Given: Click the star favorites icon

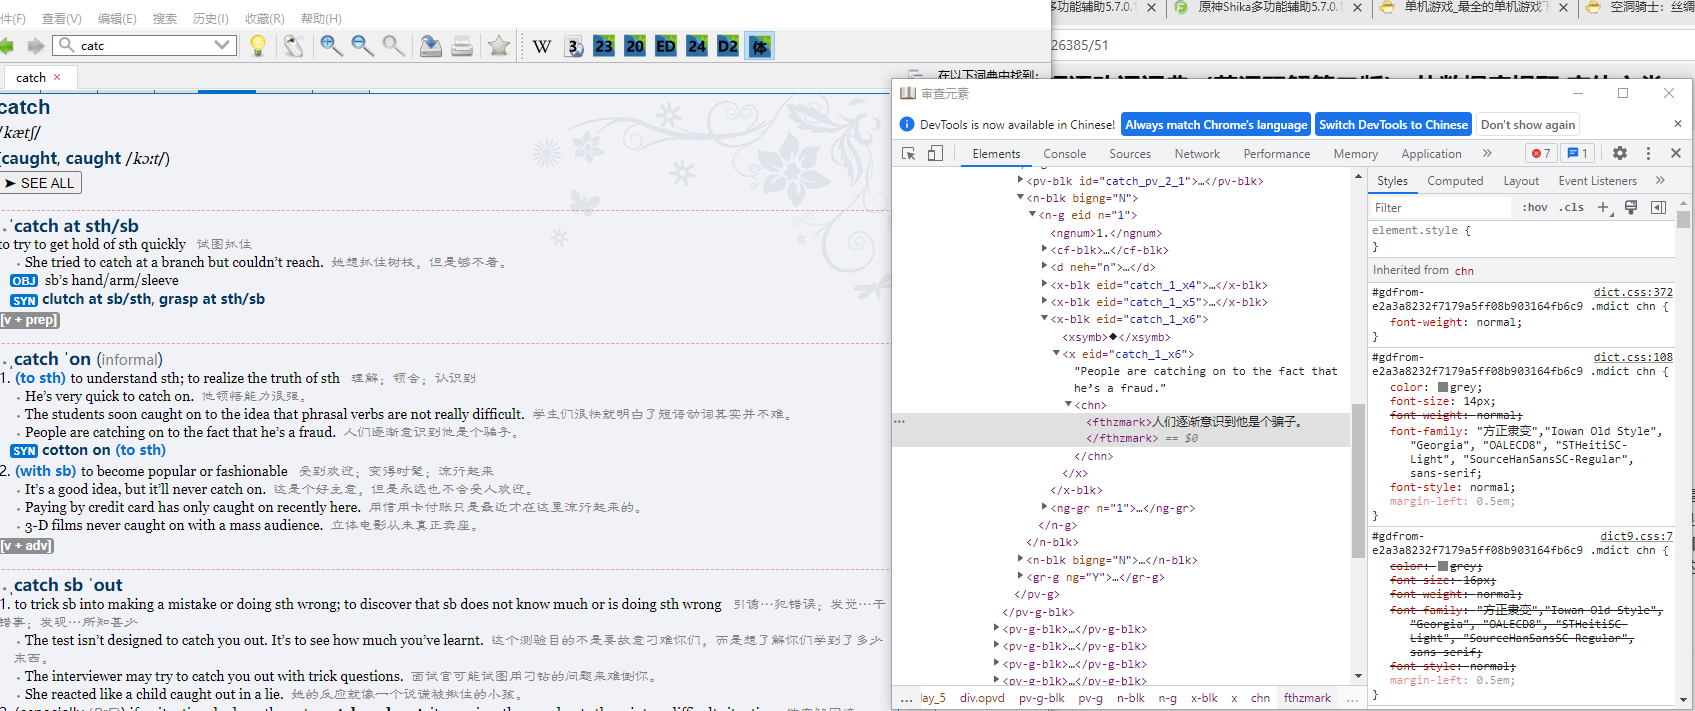Looking at the screenshot, I should click(x=498, y=46).
